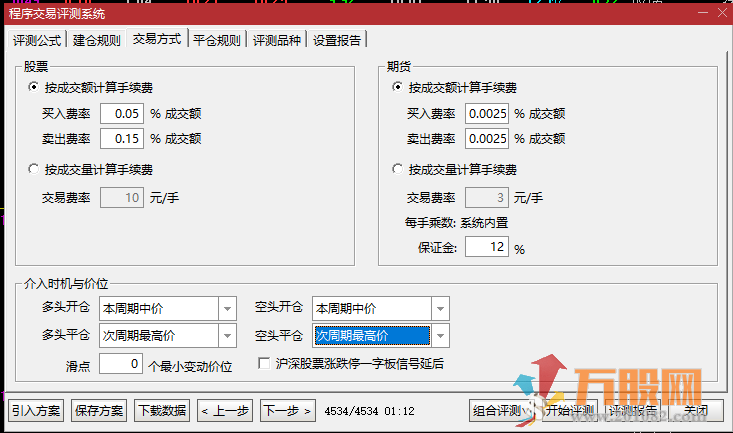Click highlighted 空头平仓 value 次周期最高价
Image resolution: width=733 pixels, height=433 pixels.
(372, 336)
